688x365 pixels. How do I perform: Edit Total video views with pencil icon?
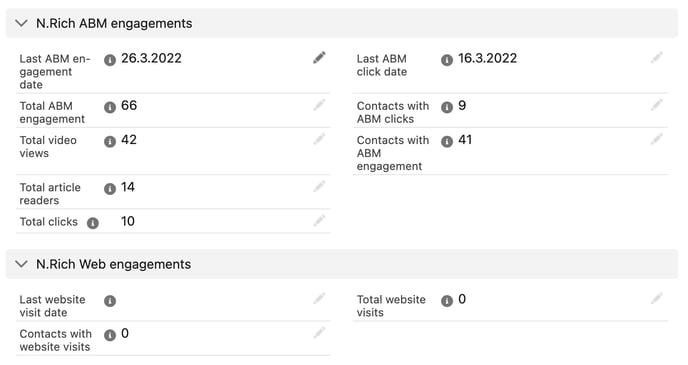tap(319, 139)
